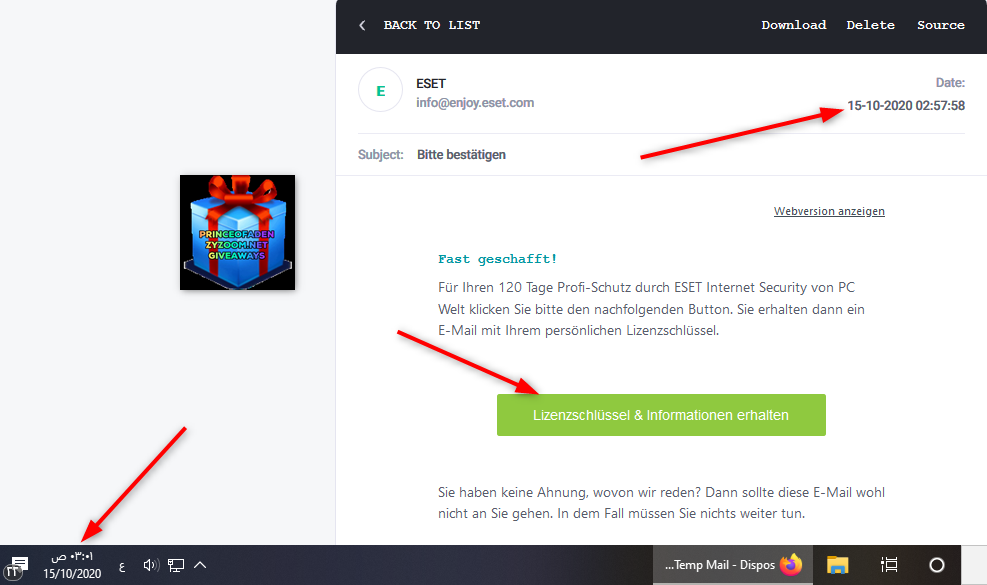Image resolution: width=987 pixels, height=585 pixels.
Task: Click the Cortana circle icon
Action: 937,565
